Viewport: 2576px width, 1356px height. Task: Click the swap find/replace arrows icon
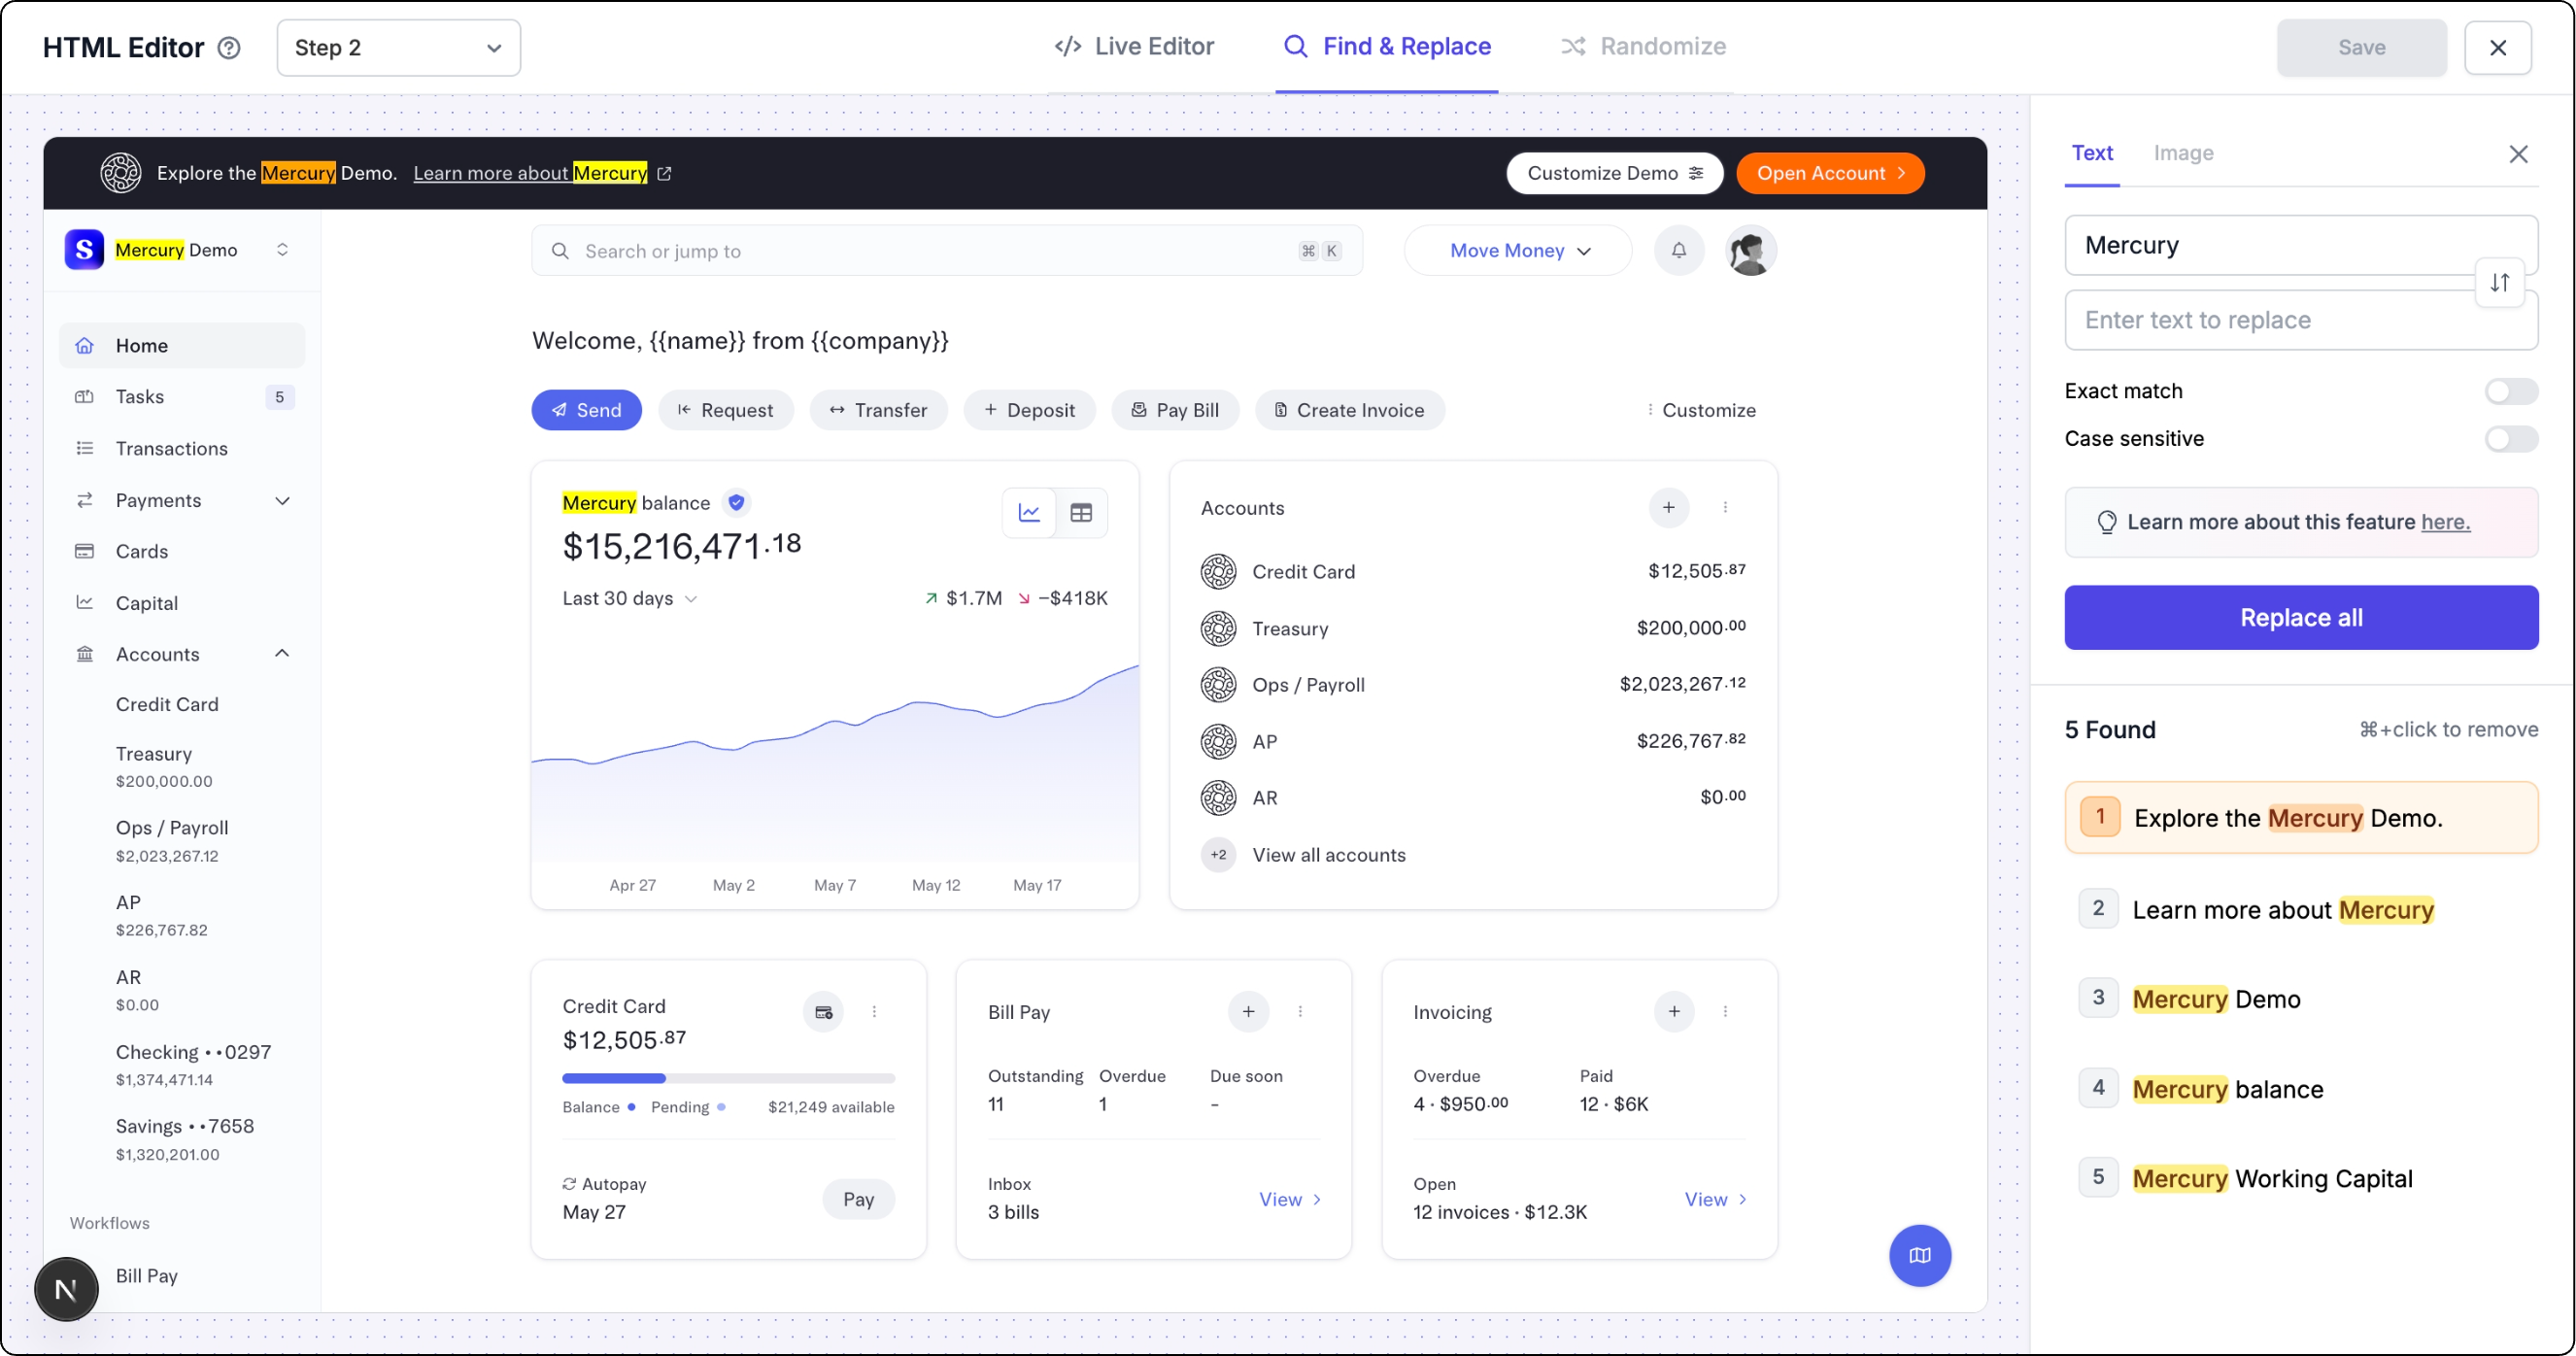coord(2499,283)
